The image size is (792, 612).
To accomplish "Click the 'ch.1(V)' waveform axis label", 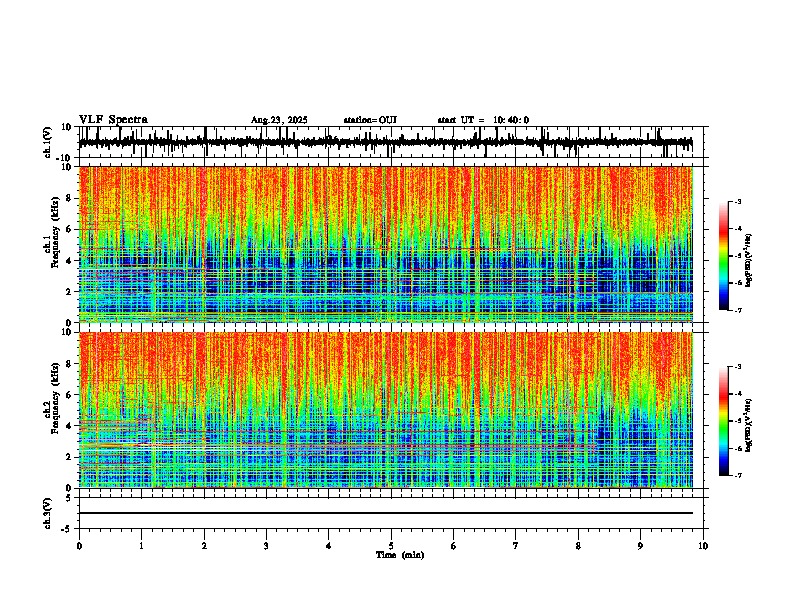I will click(x=48, y=142).
